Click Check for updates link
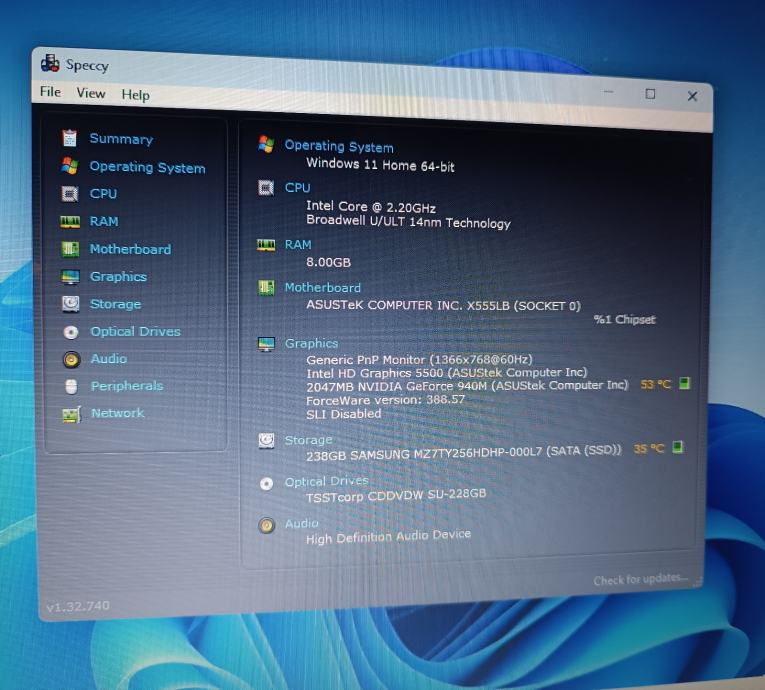The image size is (765, 690). pyautogui.click(x=641, y=579)
